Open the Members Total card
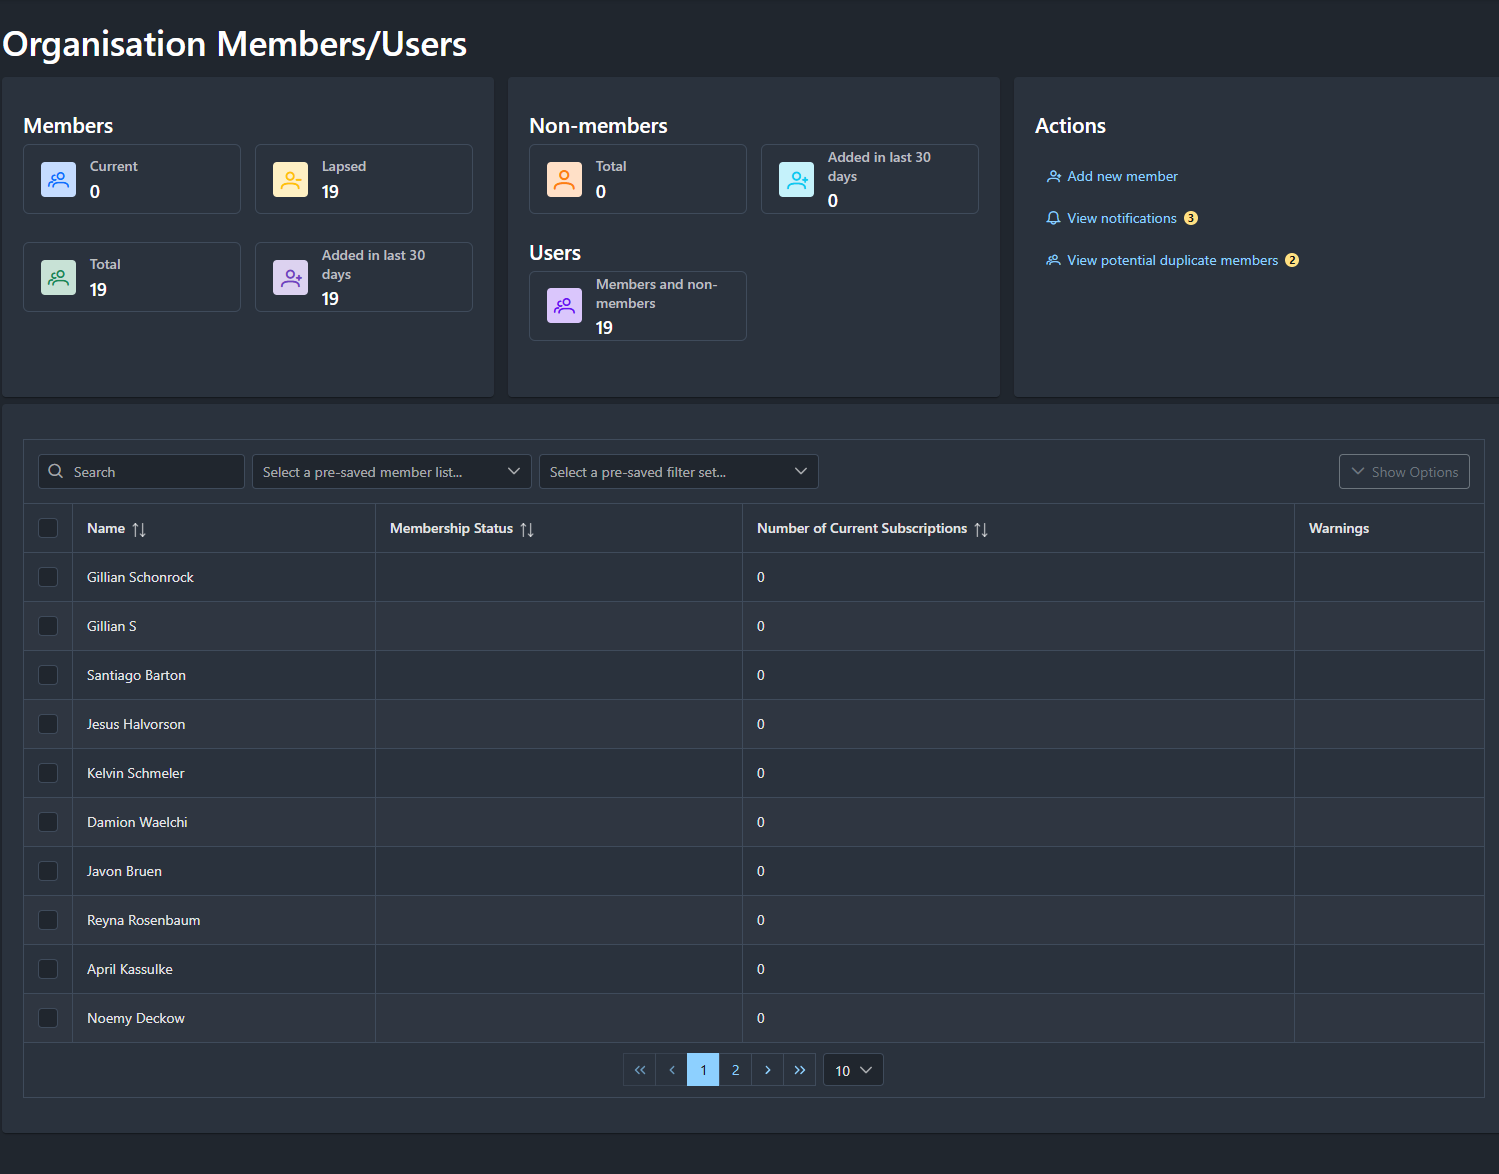This screenshot has height=1174, width=1499. pos(132,277)
